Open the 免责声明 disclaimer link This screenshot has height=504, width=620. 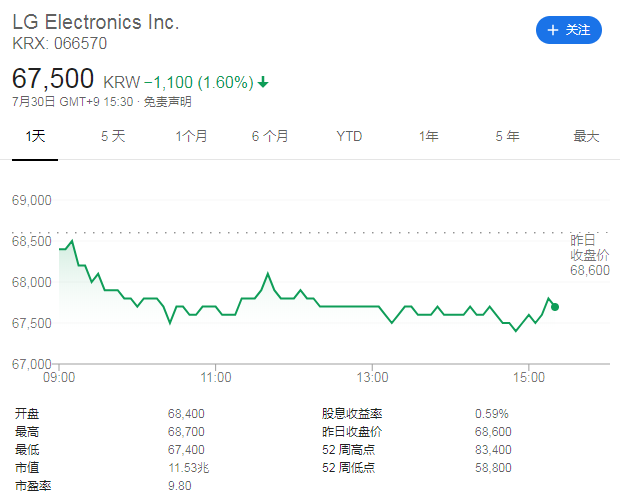(x=167, y=102)
